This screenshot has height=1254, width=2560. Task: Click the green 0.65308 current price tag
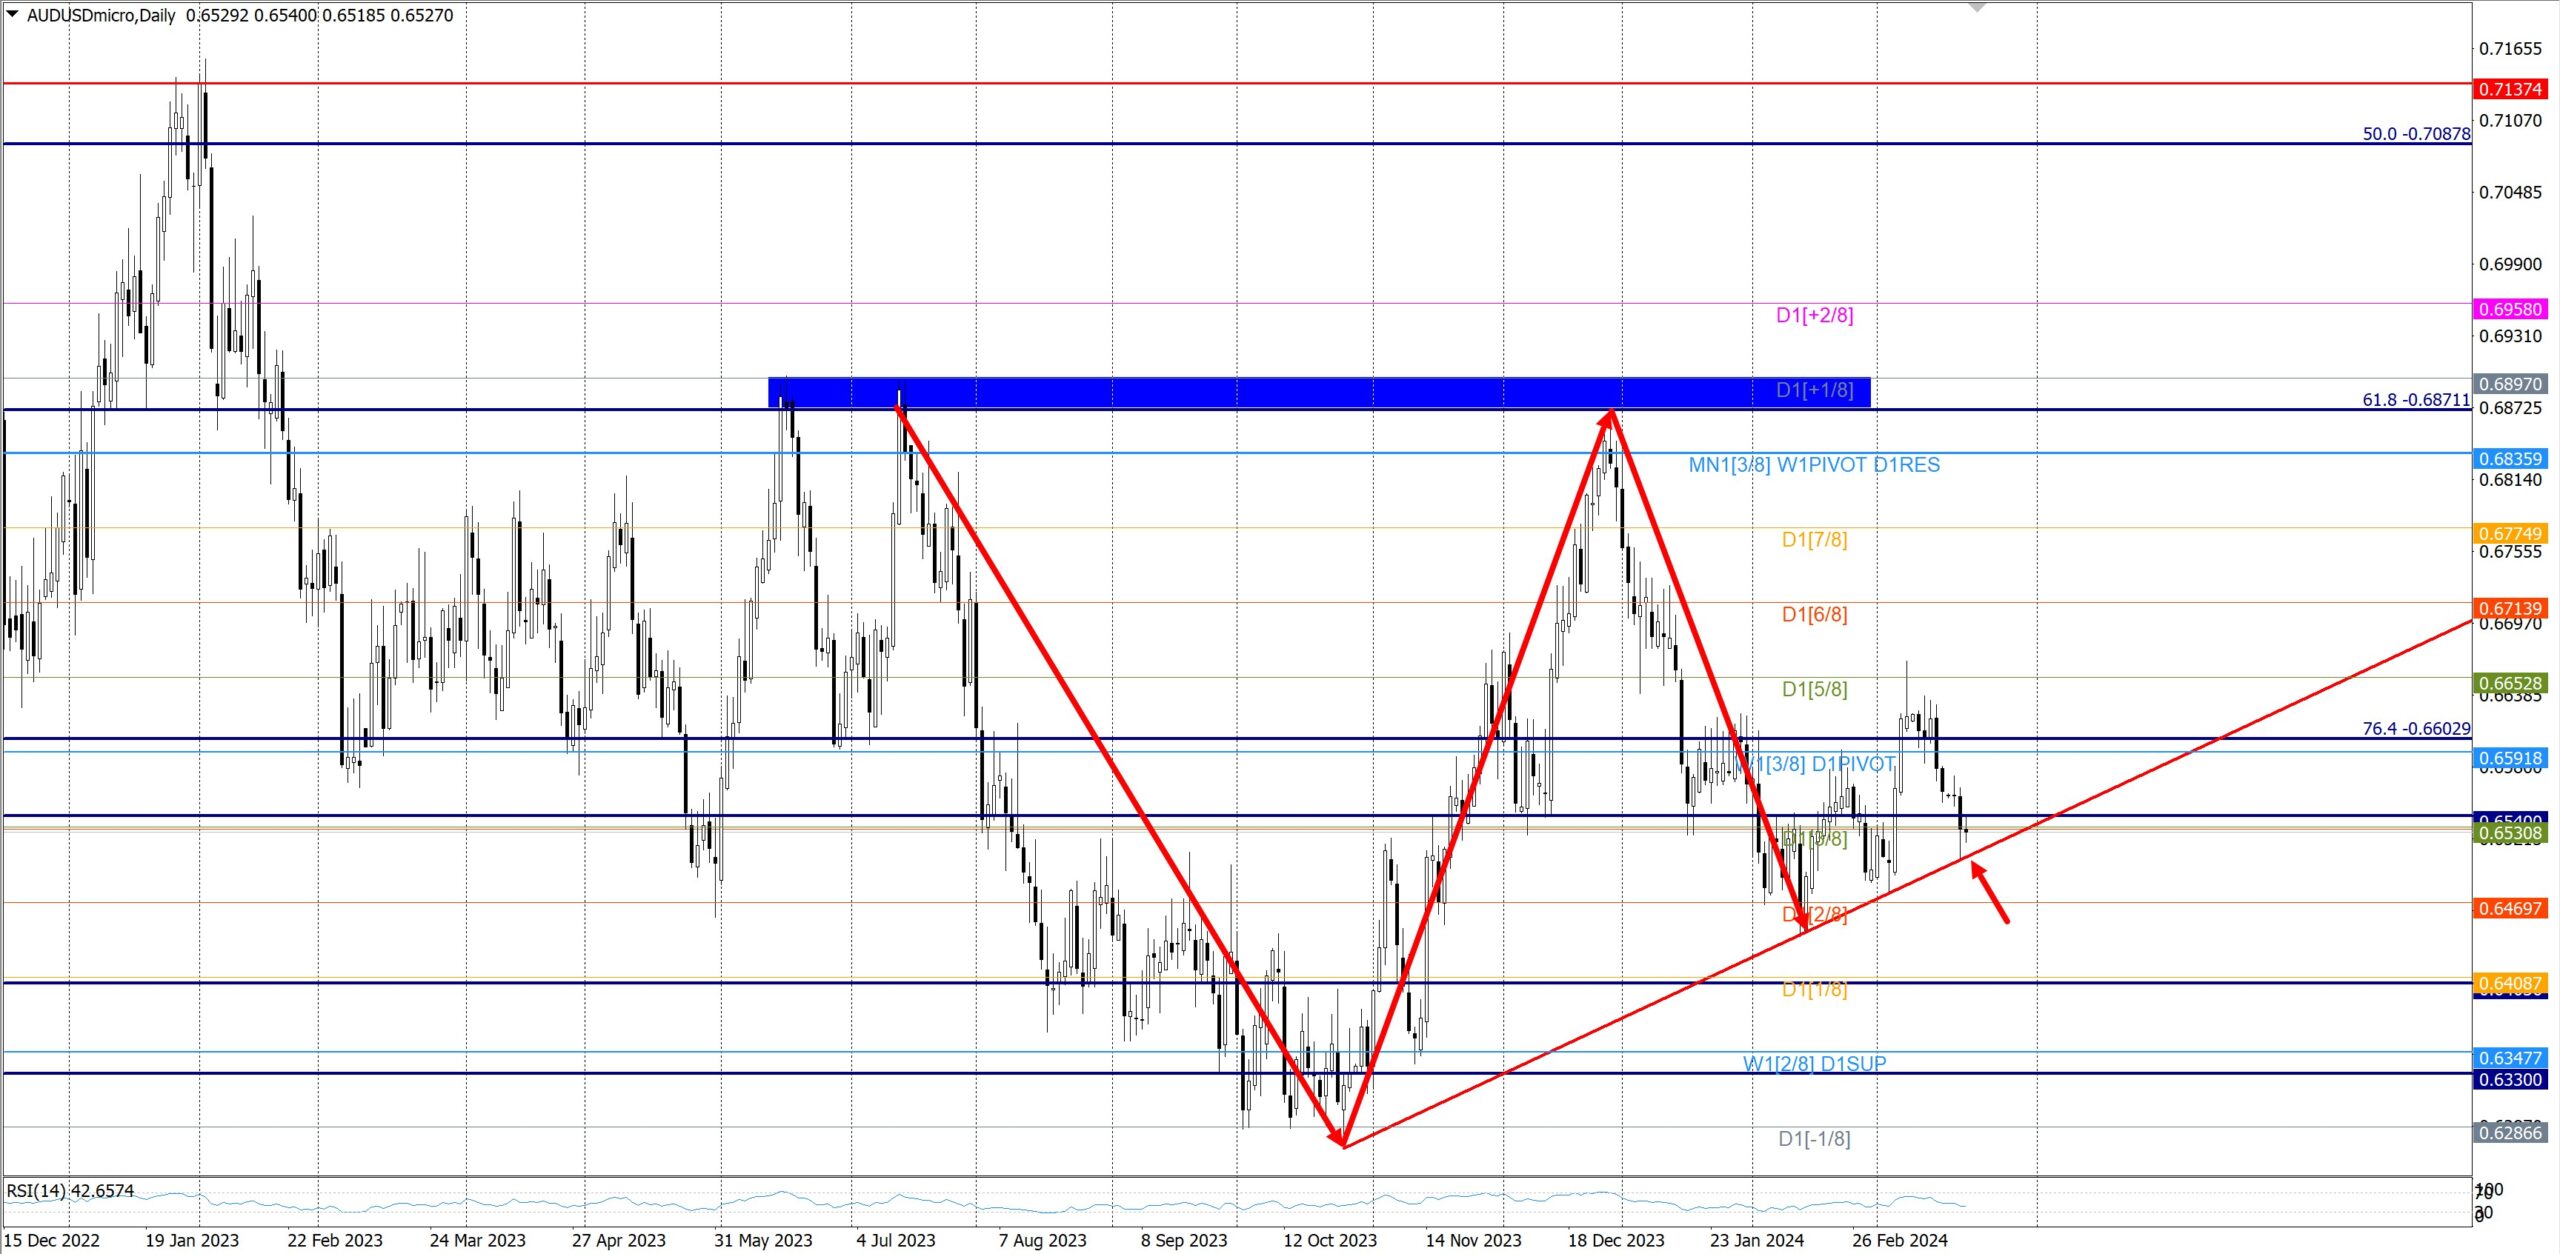coord(2510,833)
